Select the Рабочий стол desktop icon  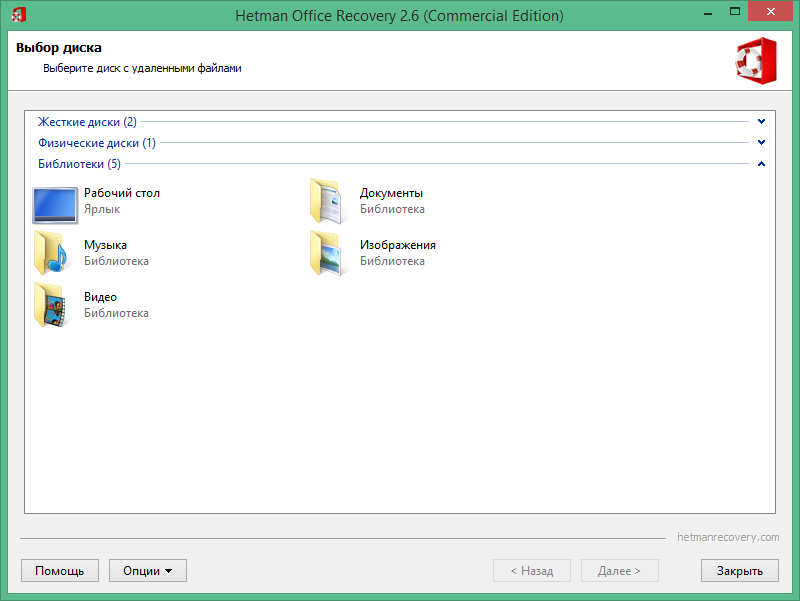click(x=55, y=205)
